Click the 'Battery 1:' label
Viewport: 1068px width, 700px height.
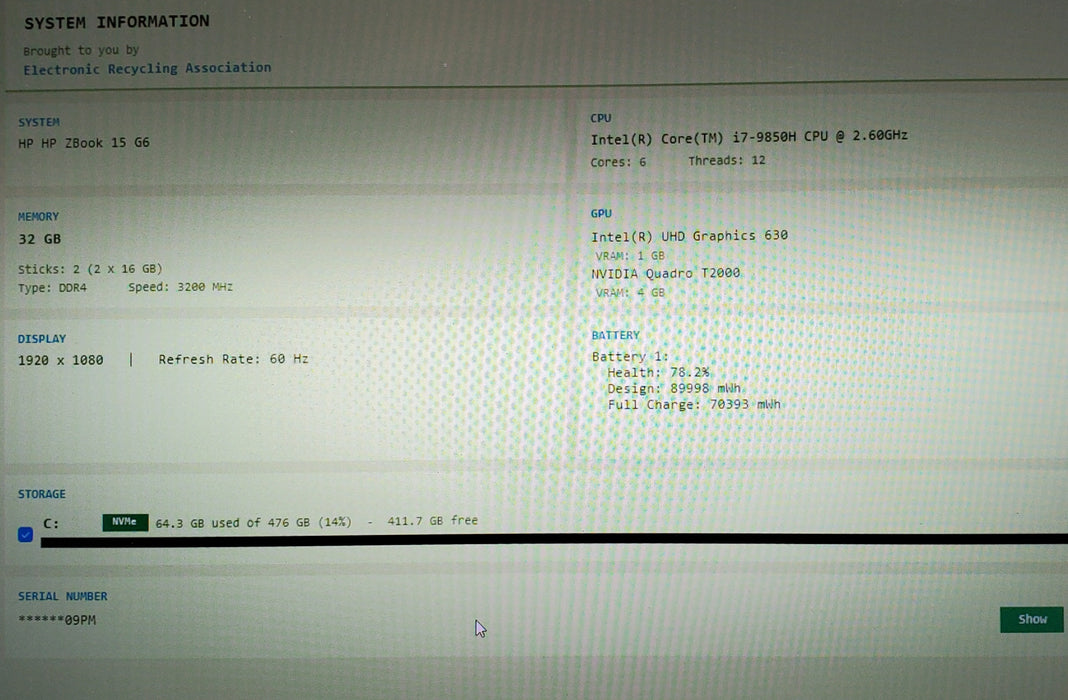[x=630, y=356]
